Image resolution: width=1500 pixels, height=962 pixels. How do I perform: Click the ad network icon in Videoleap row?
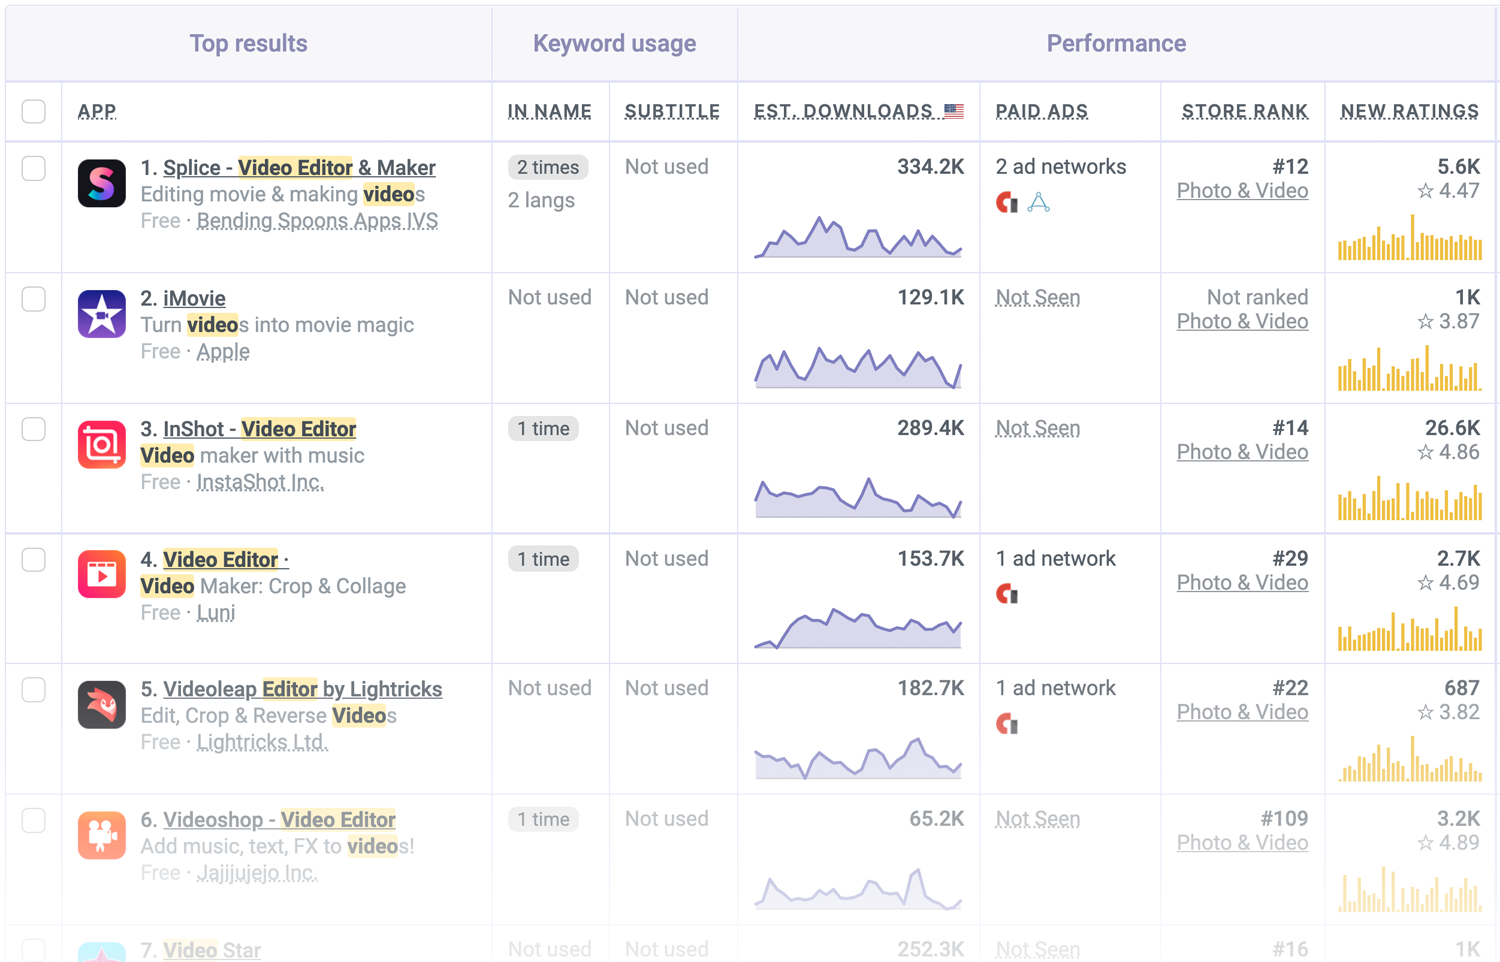click(1007, 724)
